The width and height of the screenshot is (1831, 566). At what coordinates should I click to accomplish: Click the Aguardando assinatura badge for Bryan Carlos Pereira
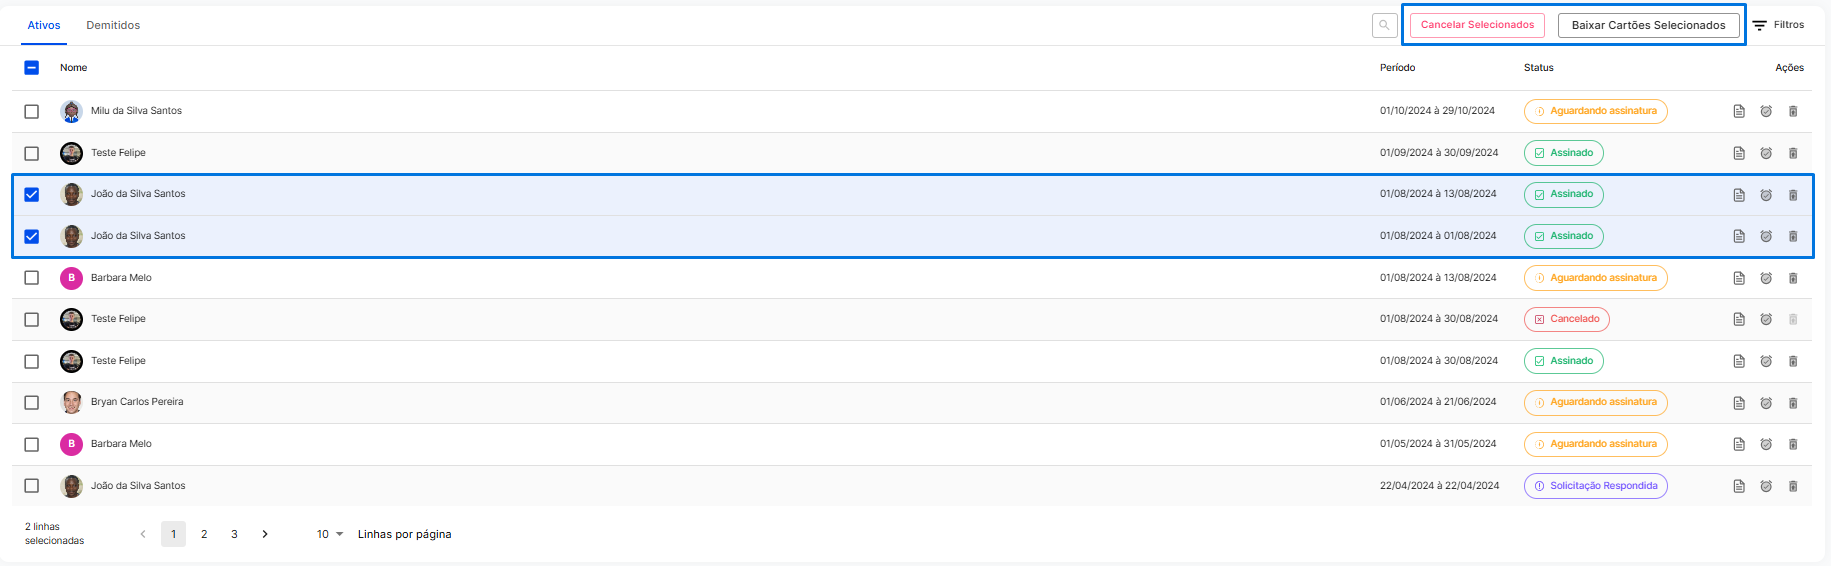1595,402
